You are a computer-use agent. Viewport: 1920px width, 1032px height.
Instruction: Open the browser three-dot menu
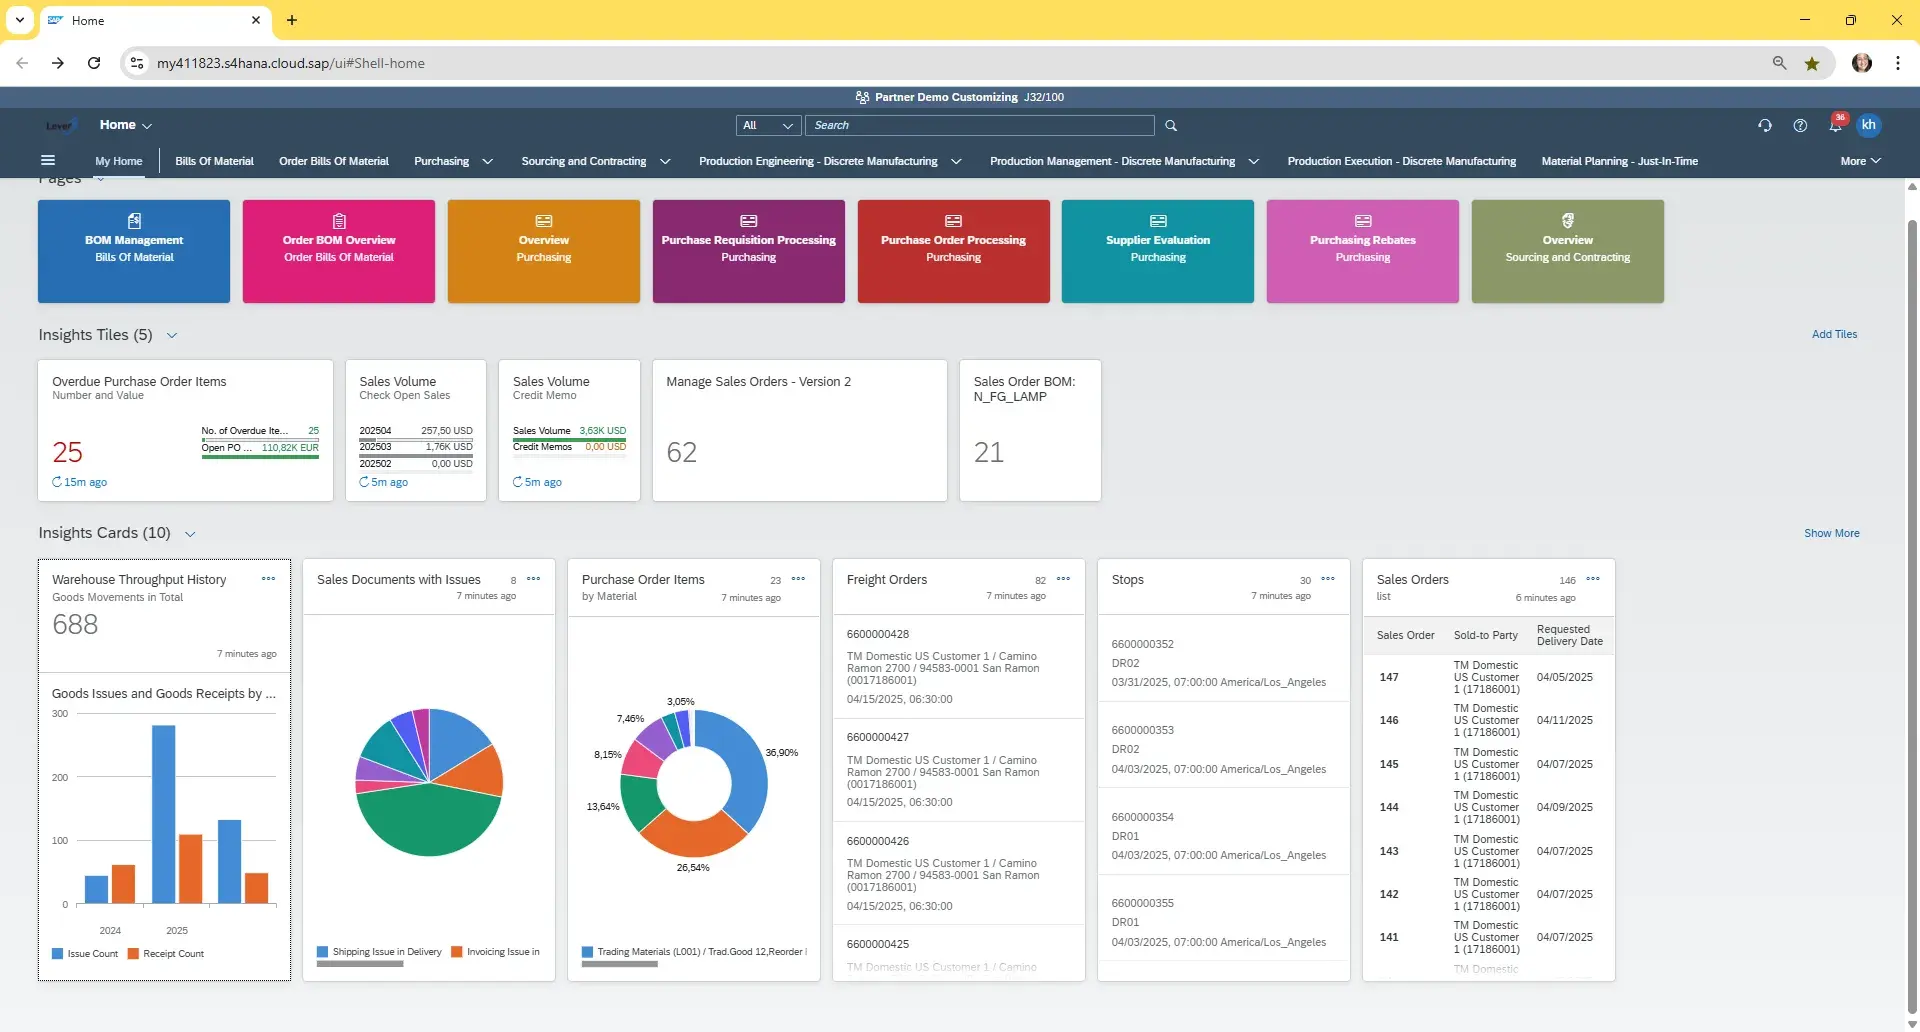click(x=1898, y=63)
